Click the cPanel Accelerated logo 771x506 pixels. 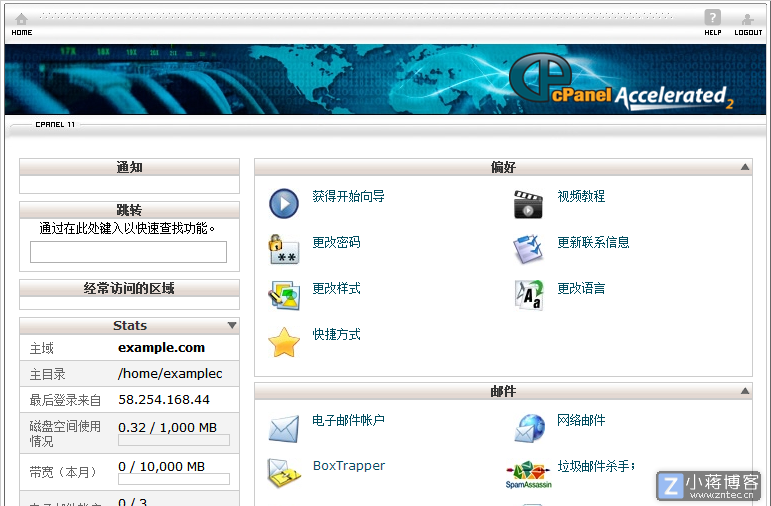coord(621,82)
